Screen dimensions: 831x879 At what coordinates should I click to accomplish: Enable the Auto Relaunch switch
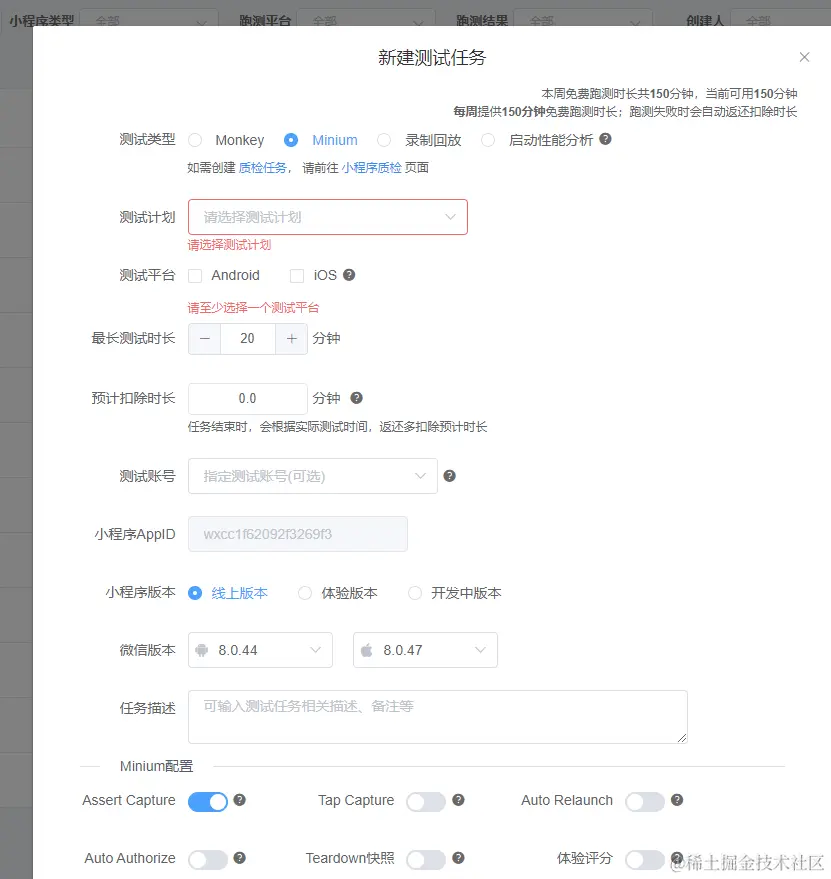[x=645, y=802]
